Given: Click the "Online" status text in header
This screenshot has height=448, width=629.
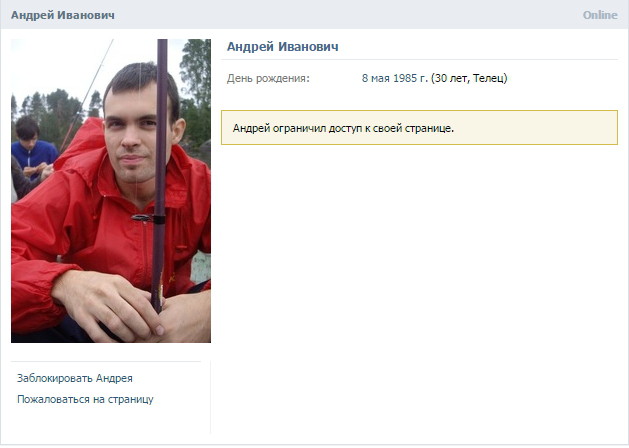Looking at the screenshot, I should pyautogui.click(x=600, y=15).
